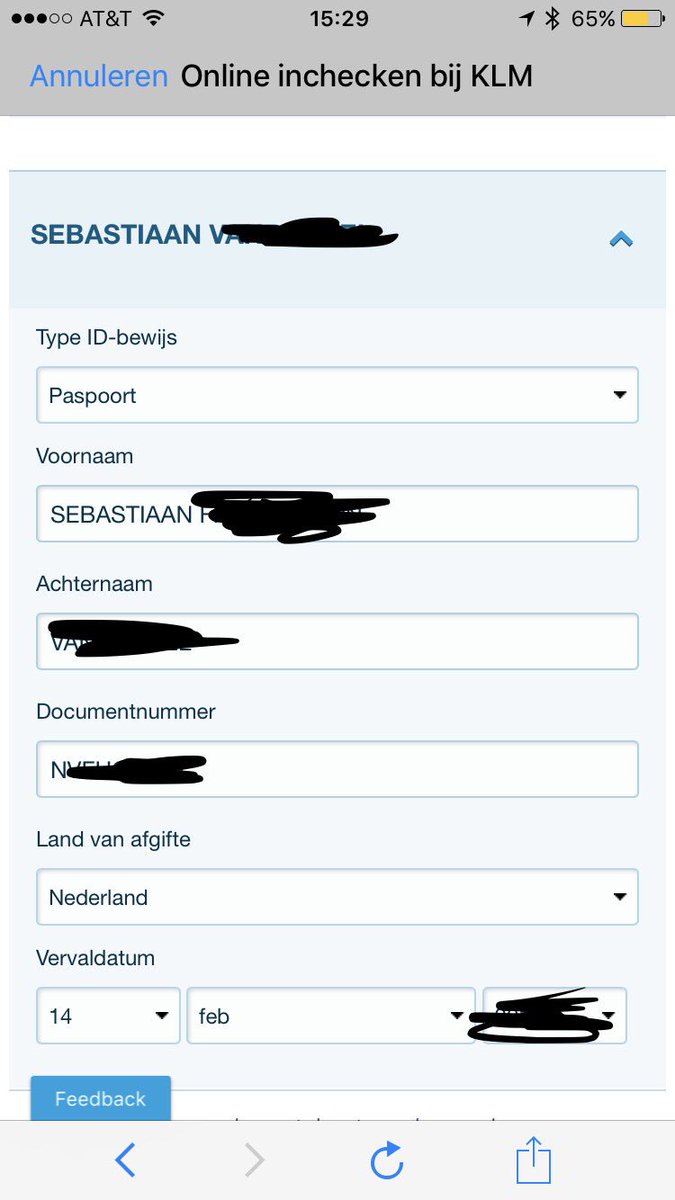
Task: Tap the location services arrow icon
Action: click(527, 18)
